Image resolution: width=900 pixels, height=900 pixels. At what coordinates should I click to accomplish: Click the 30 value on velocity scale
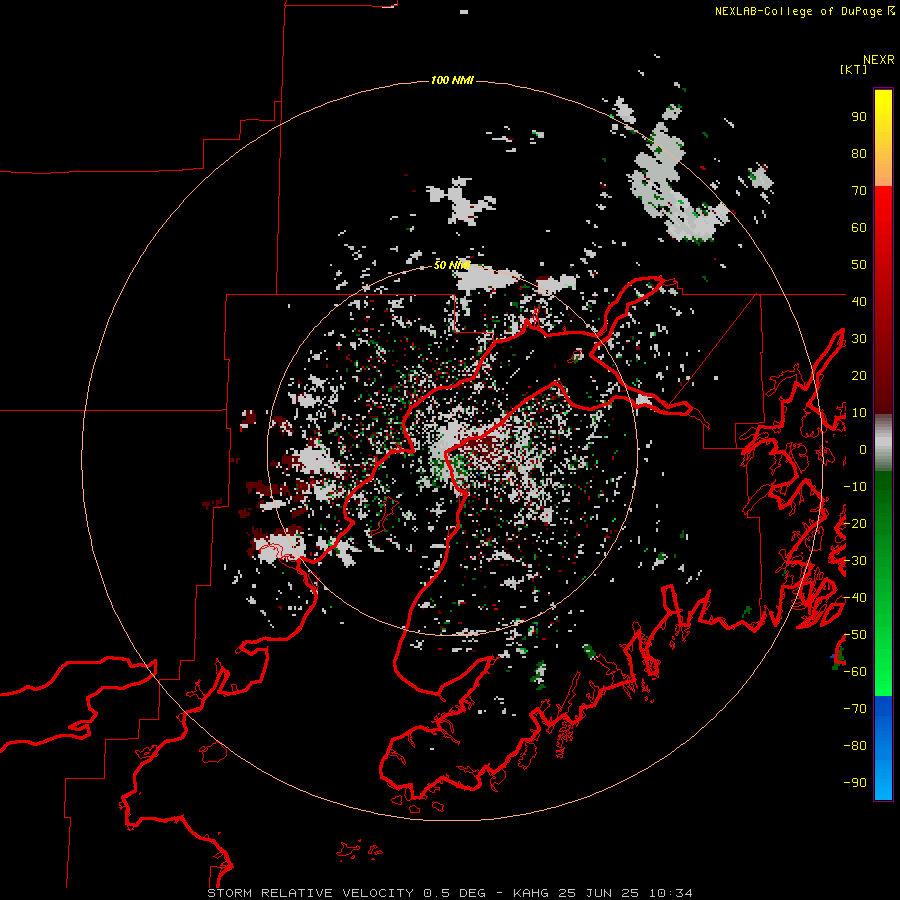[x=859, y=339]
